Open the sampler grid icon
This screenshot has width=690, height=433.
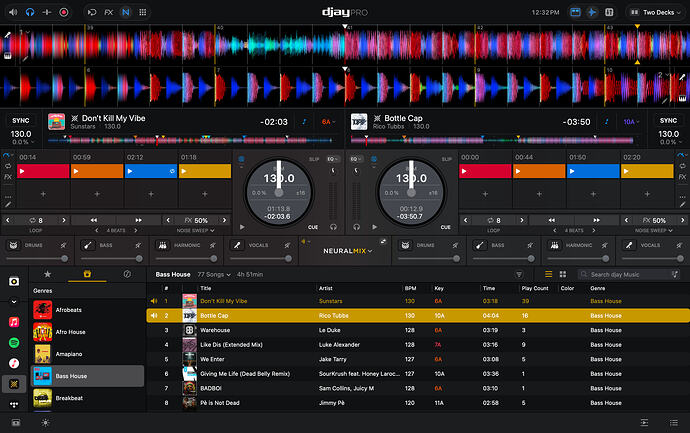coord(143,12)
